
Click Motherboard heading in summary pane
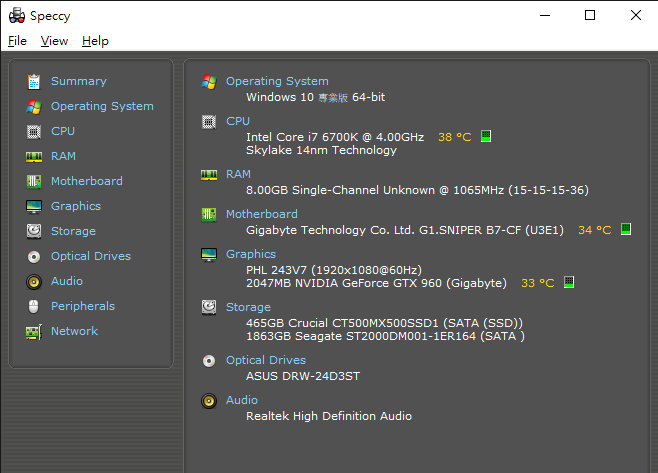click(262, 214)
